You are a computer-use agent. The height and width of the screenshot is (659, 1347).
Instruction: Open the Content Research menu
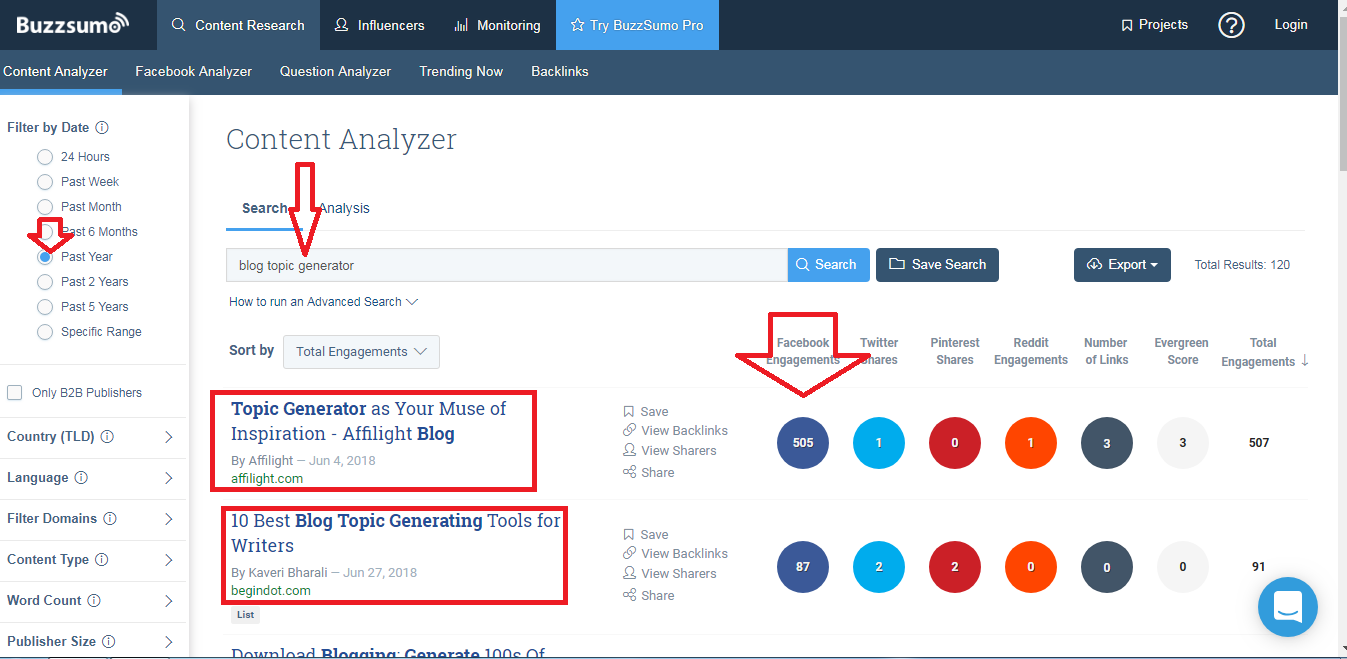tap(238, 25)
